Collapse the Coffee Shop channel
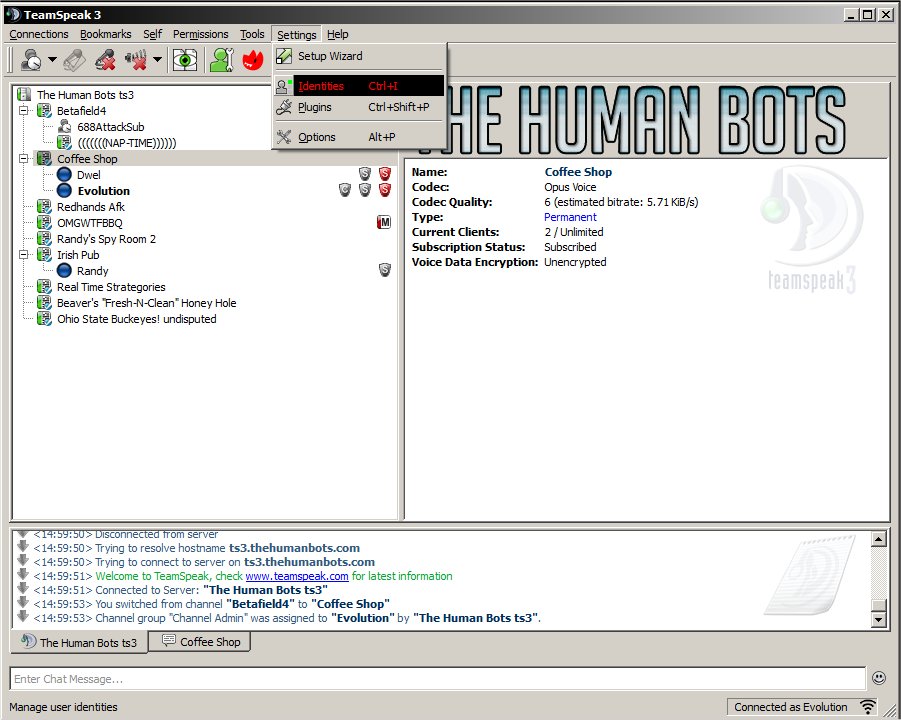Viewport: 901px width, 720px height. click(24, 159)
